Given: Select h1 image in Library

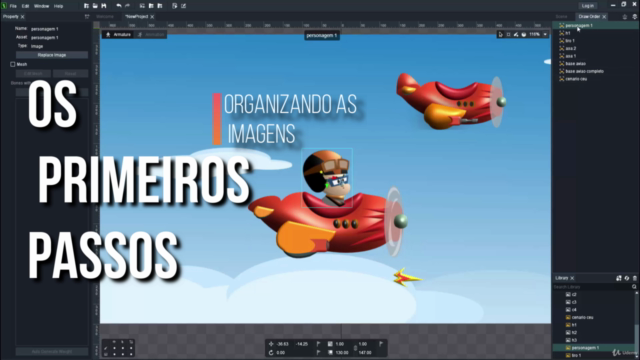Looking at the screenshot, I should 593,325.
